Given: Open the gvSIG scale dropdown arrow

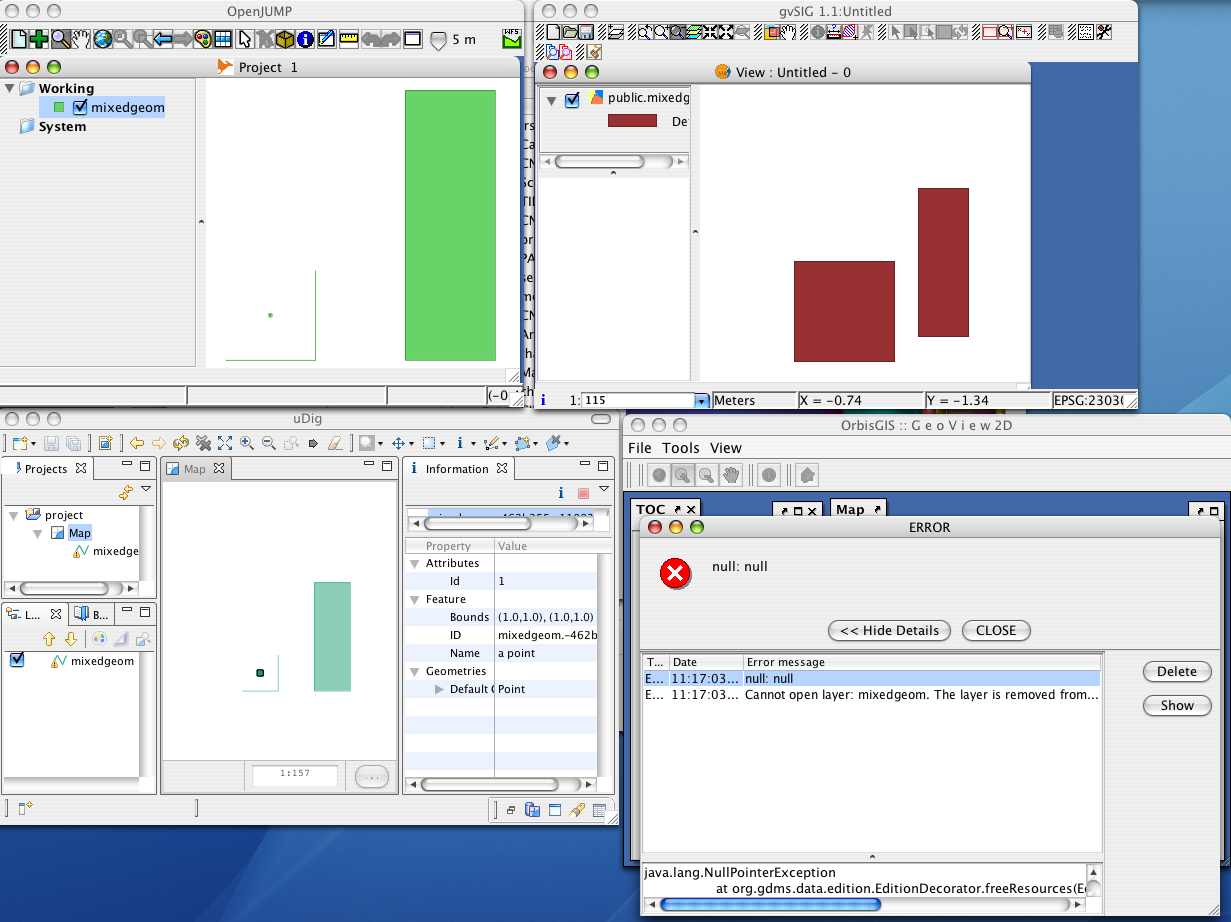Looking at the screenshot, I should (x=701, y=400).
